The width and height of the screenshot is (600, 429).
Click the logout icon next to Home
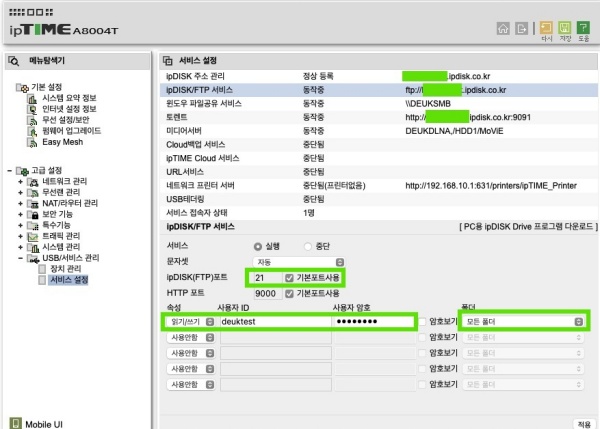coord(522,28)
